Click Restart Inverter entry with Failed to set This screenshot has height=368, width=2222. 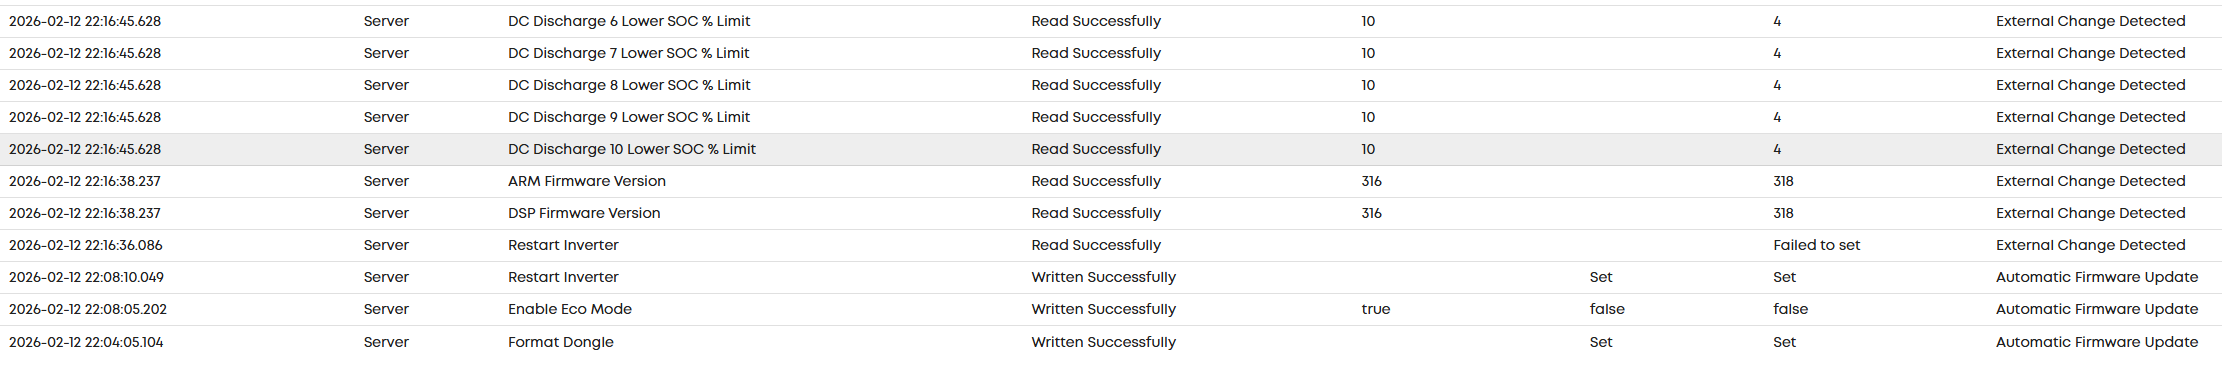click(x=1111, y=245)
